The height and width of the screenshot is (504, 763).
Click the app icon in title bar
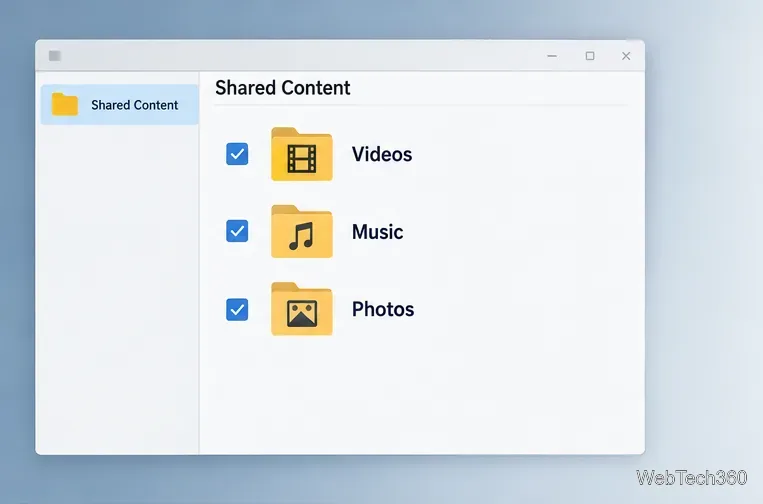[54, 56]
